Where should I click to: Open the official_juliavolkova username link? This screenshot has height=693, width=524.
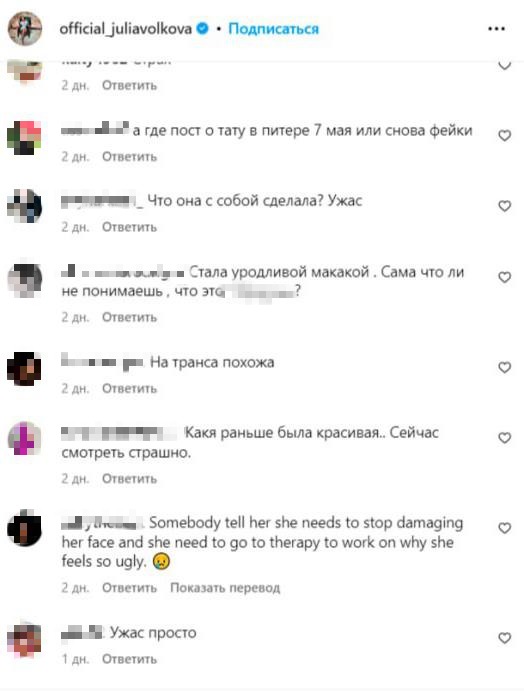[x=126, y=29]
